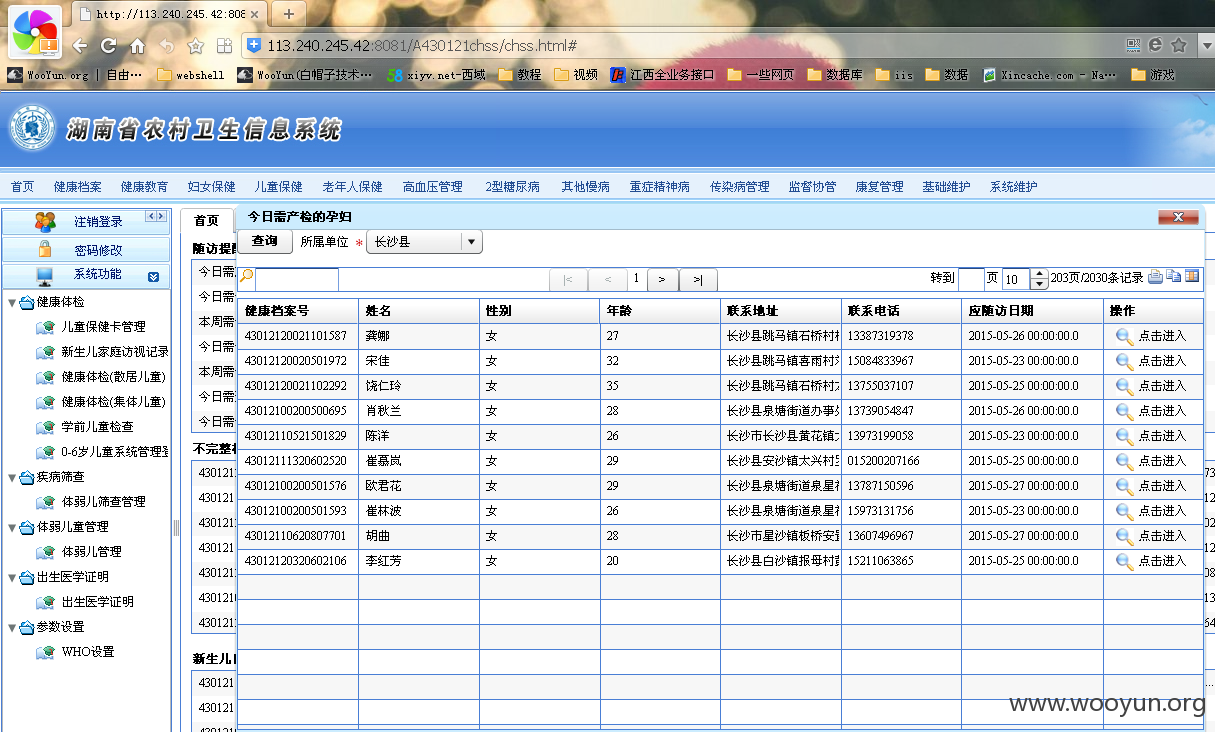The image size is (1215, 732).
Task: Click 注销登录 in the sidebar
Action: [x=98, y=222]
